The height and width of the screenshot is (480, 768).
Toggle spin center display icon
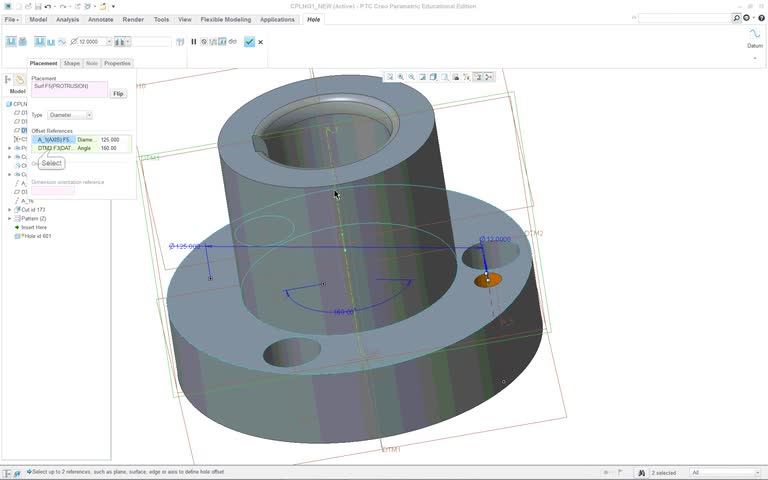click(x=489, y=77)
